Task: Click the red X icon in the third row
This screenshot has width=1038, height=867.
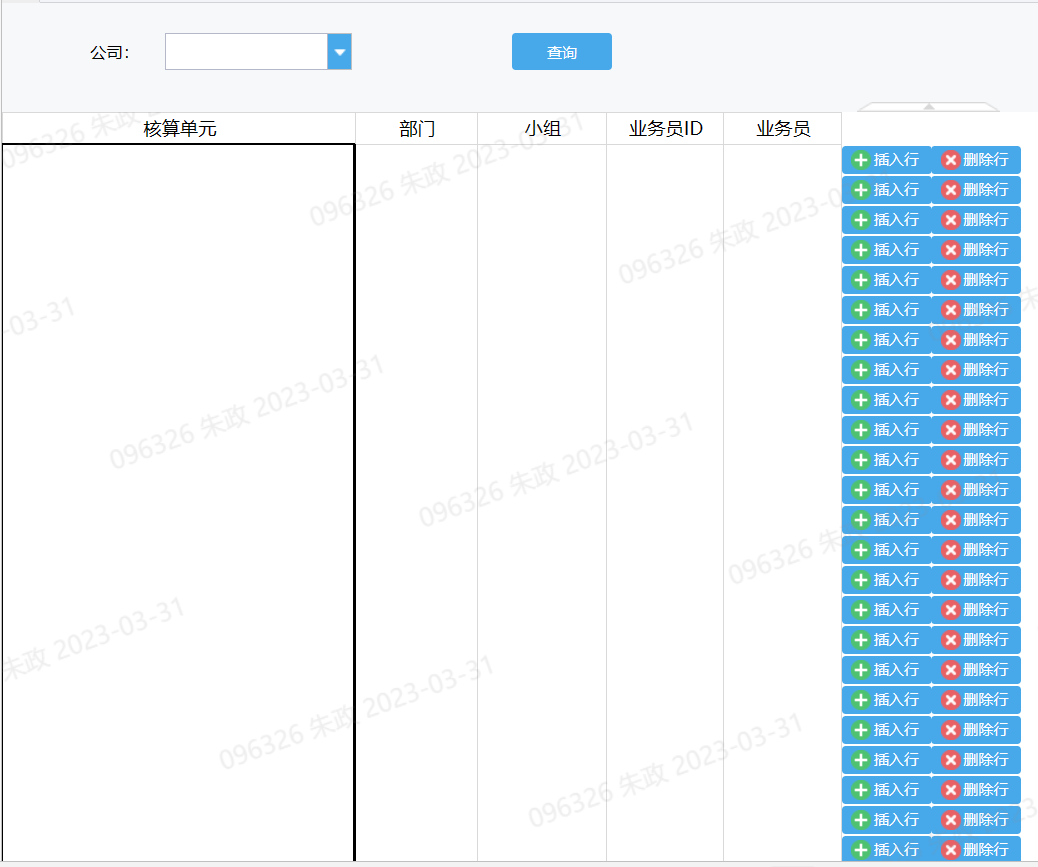Action: tap(951, 220)
